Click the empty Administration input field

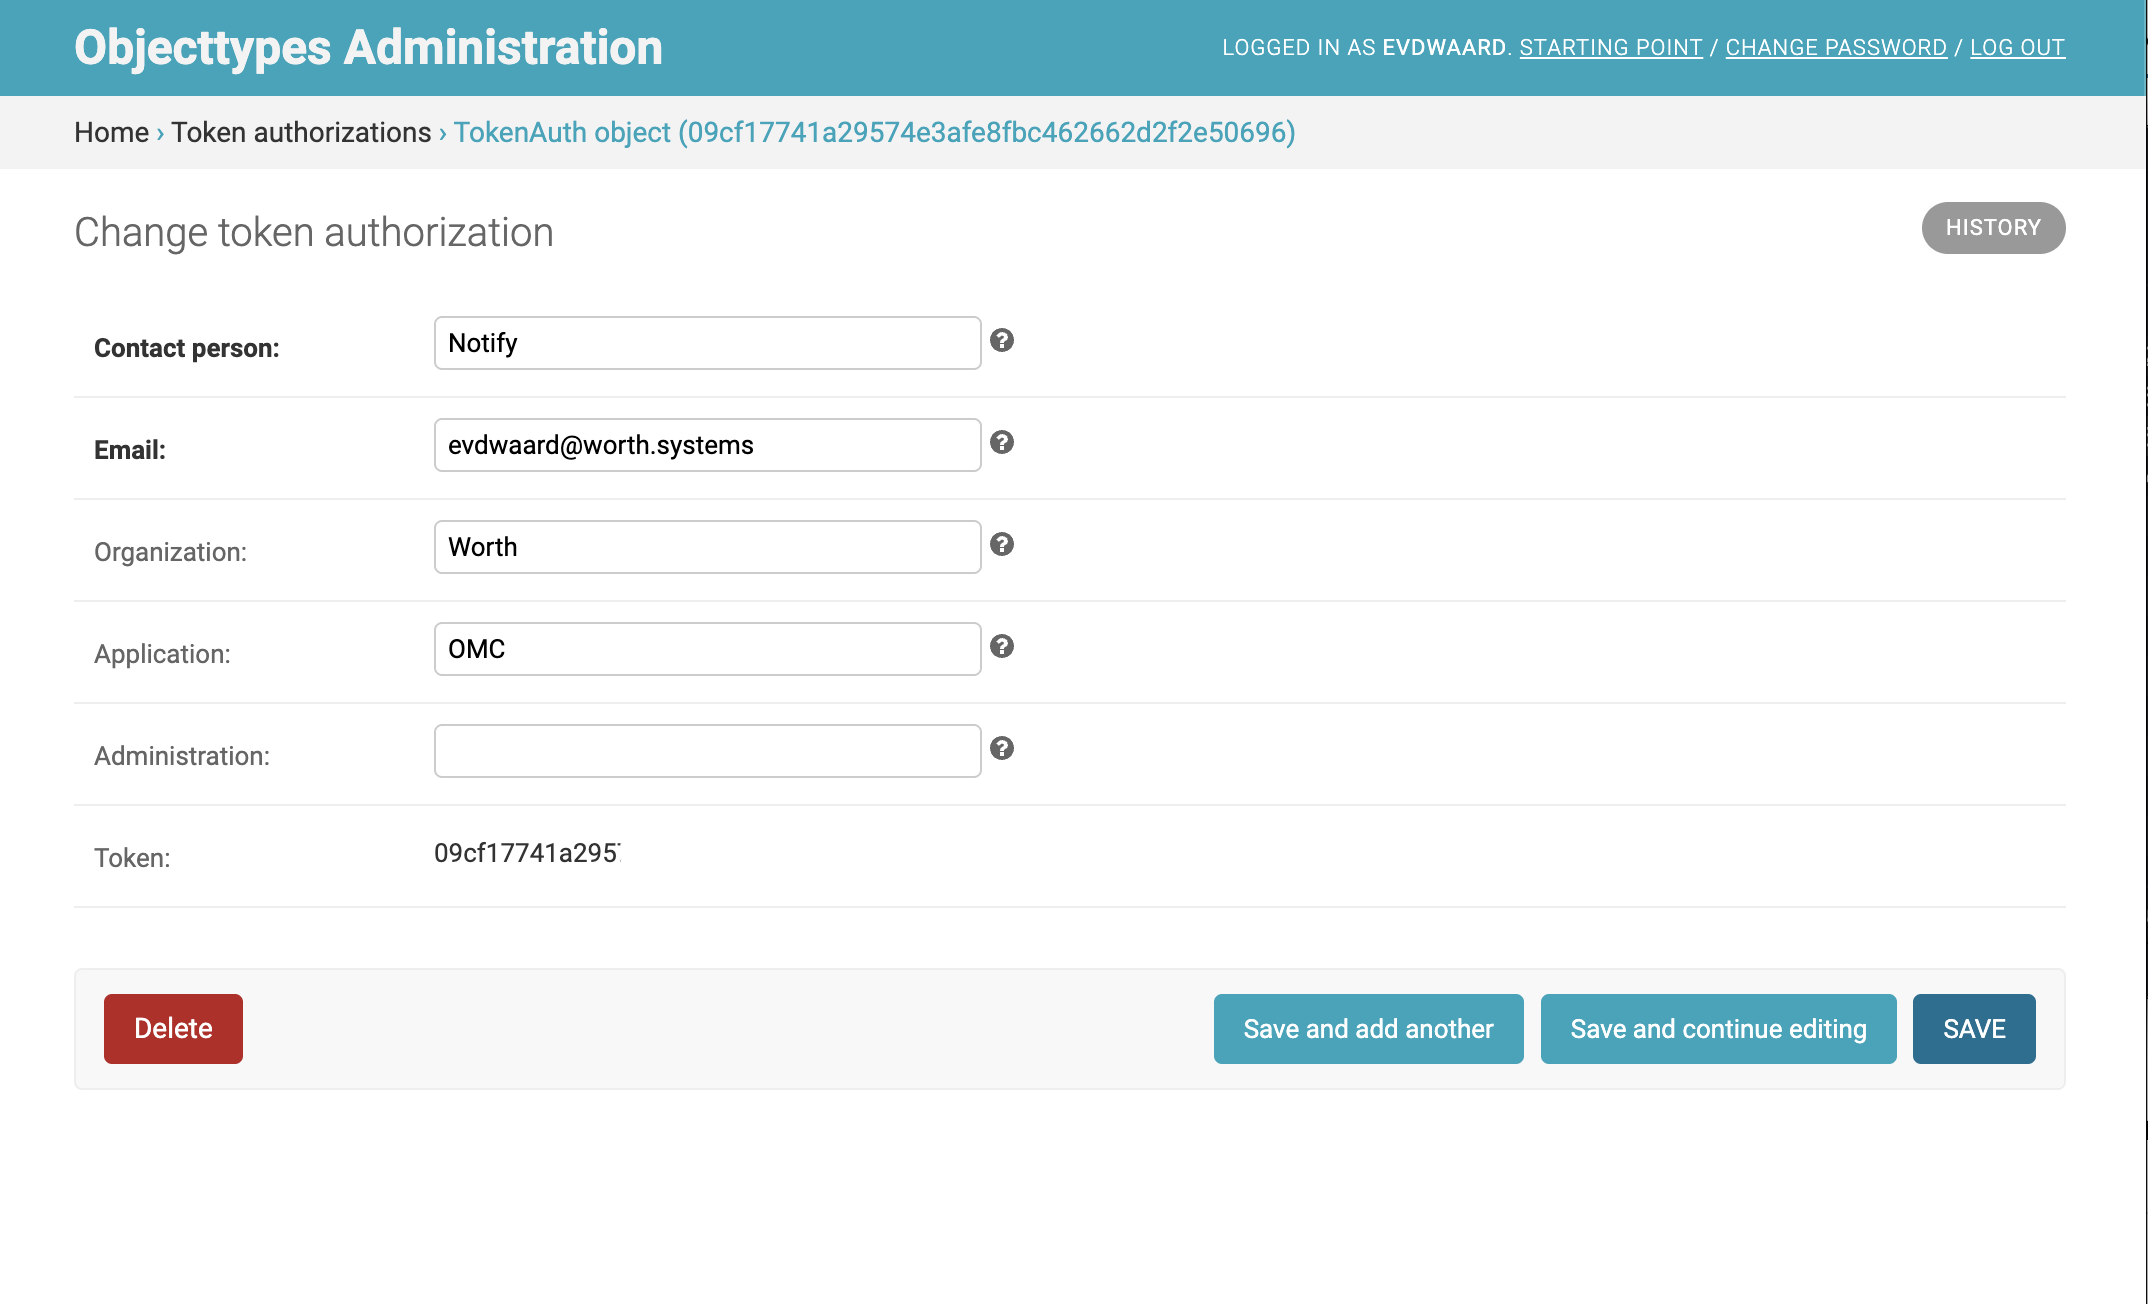click(707, 751)
